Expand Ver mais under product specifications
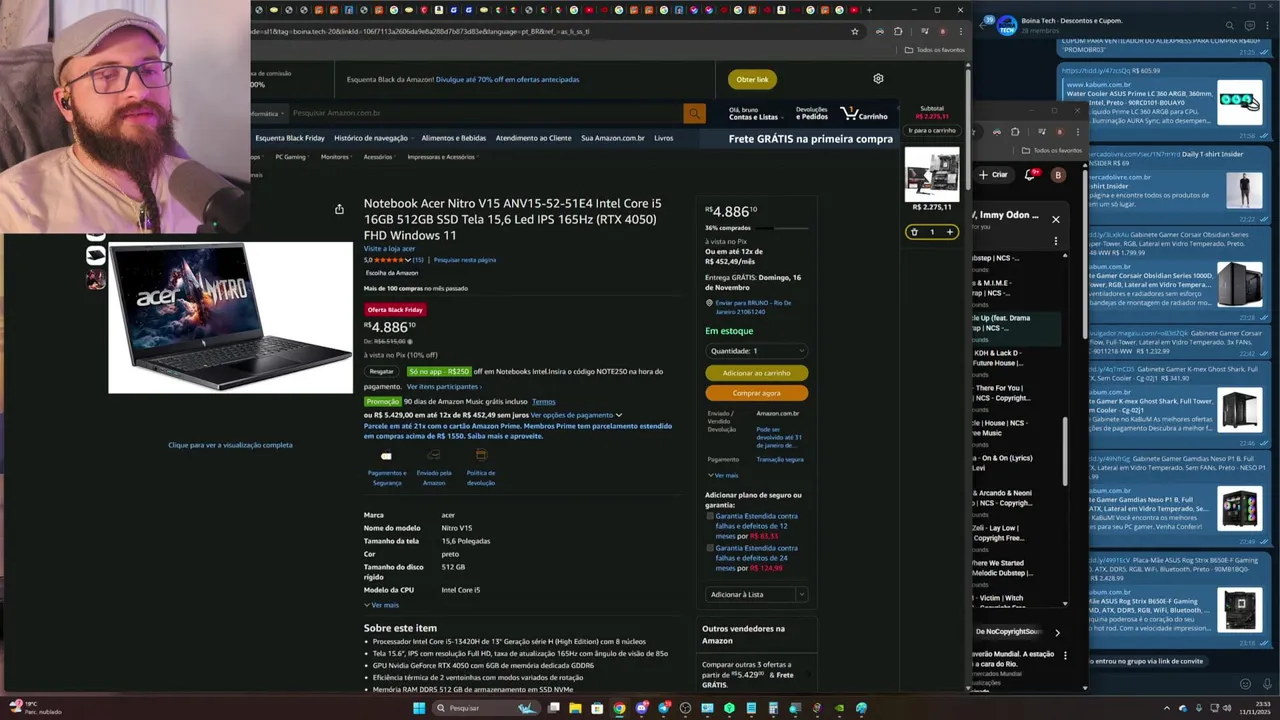Screen dimensions: 1280x720 pos(382,605)
